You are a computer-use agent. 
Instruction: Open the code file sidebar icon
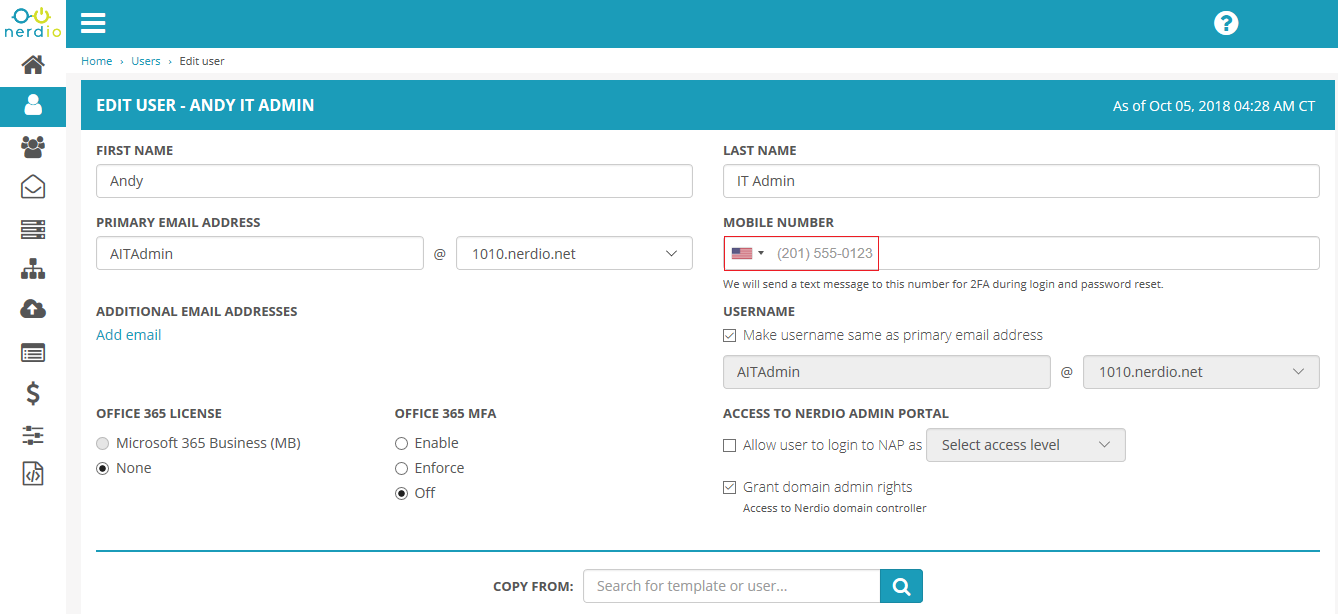[33, 474]
